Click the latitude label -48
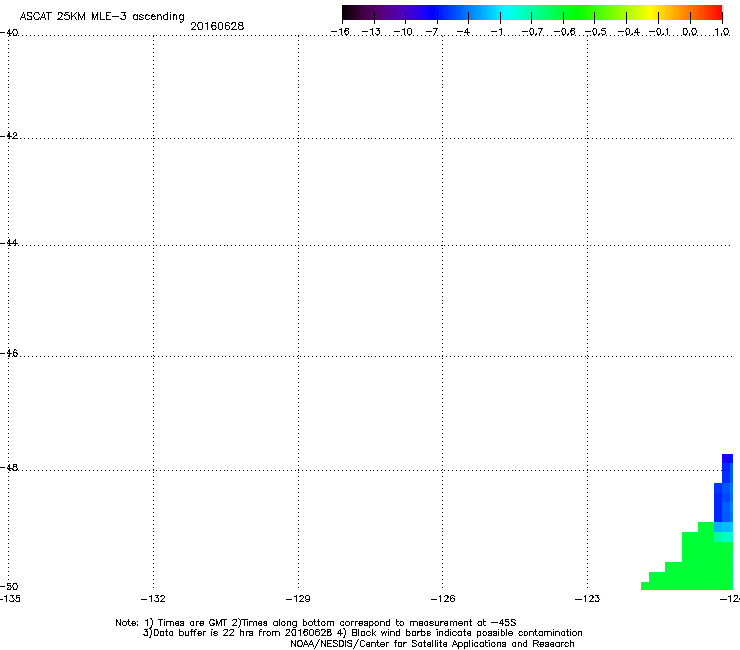 point(9,467)
